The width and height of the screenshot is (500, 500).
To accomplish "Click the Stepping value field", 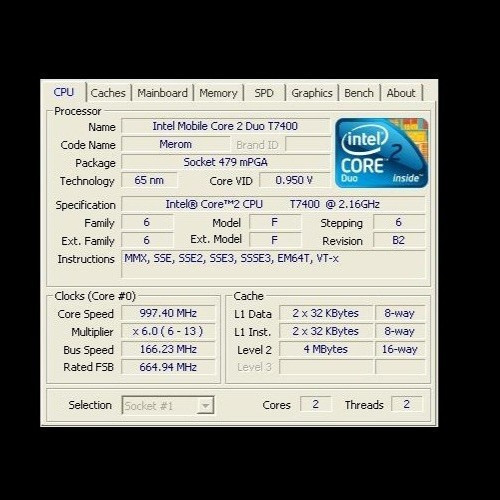I will coord(399,222).
